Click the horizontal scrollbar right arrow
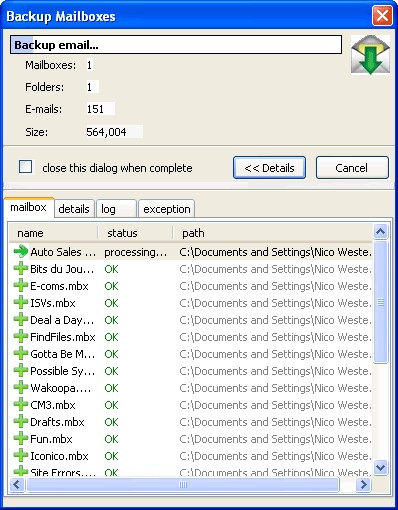 363,484
